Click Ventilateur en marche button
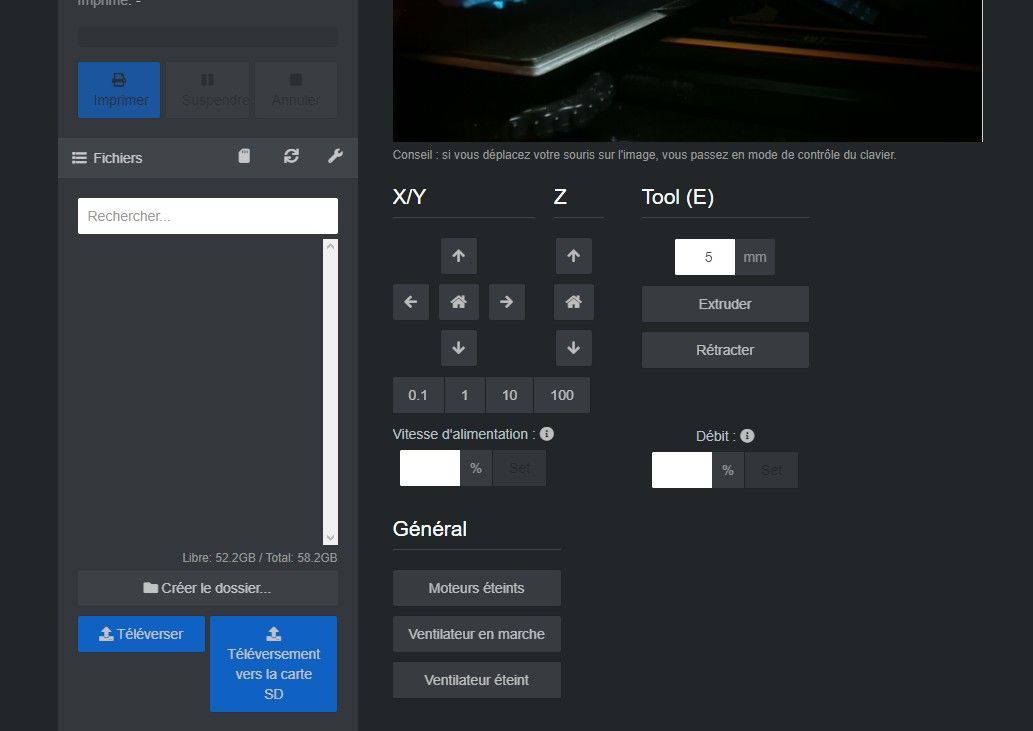The image size is (1033, 731). point(476,634)
